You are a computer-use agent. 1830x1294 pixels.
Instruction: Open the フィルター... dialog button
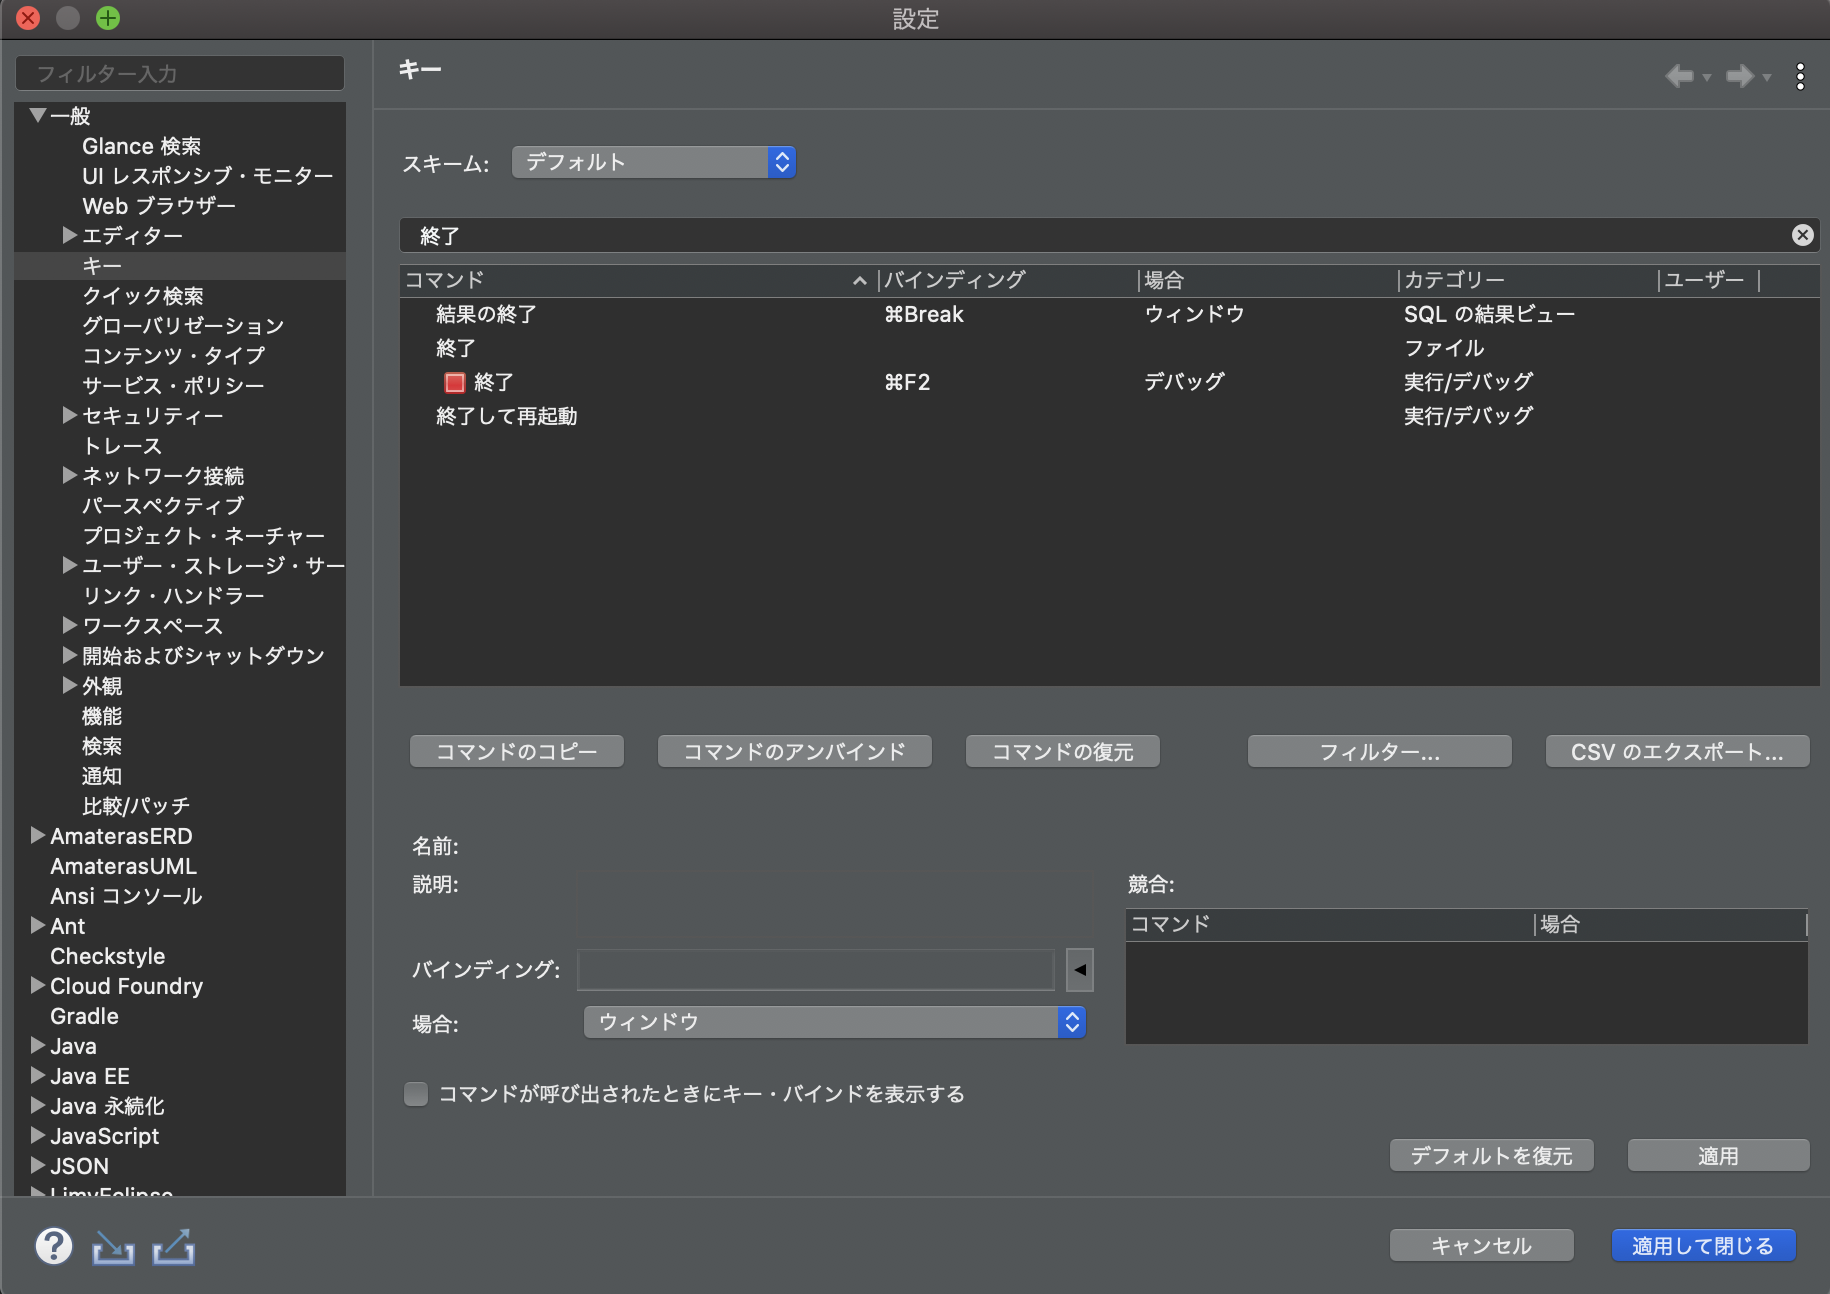tap(1380, 751)
